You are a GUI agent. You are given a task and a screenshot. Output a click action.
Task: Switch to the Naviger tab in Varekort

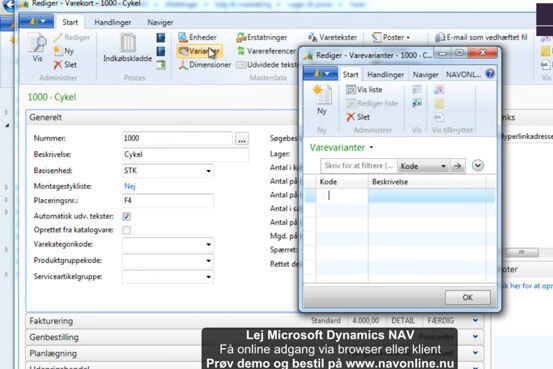[160, 22]
